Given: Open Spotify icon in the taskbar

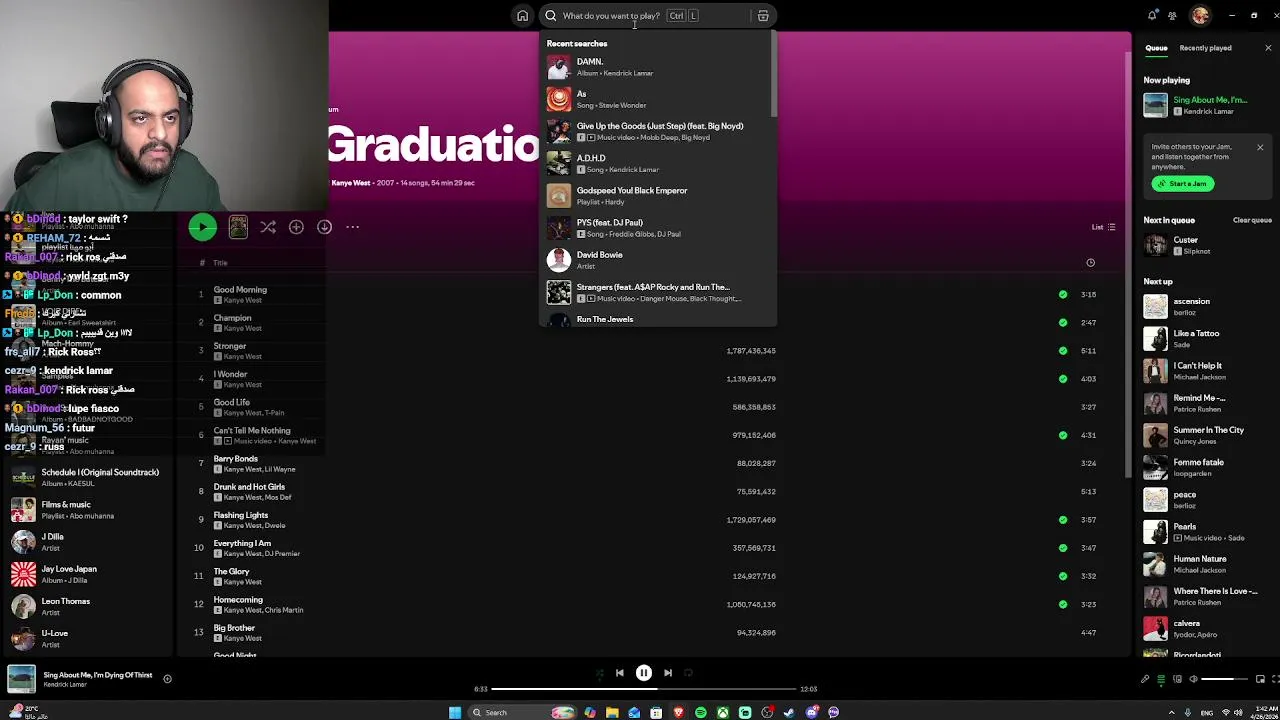Looking at the screenshot, I should click(700, 712).
